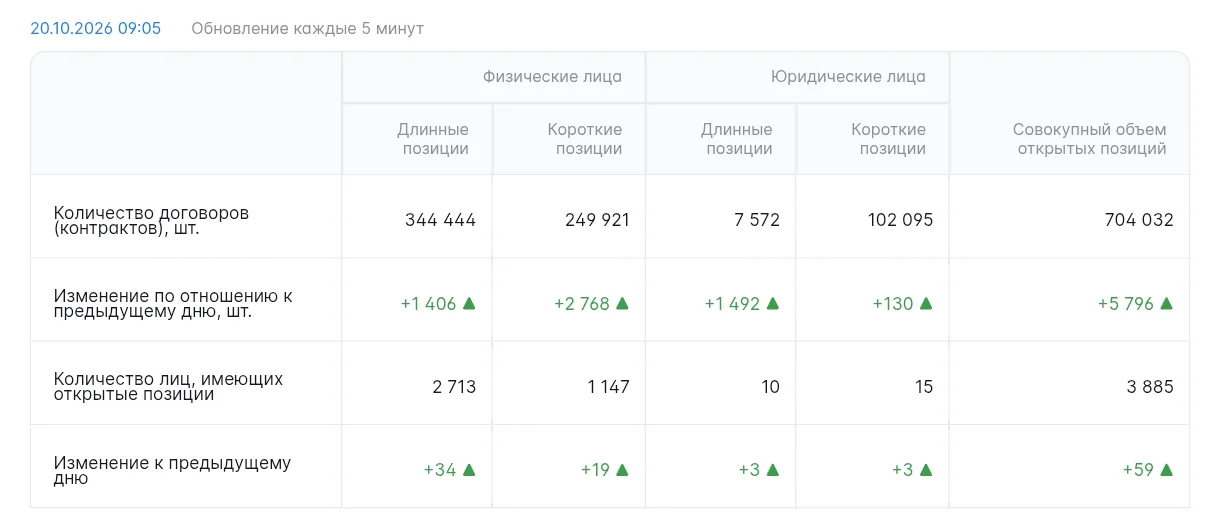This screenshot has width=1220, height=525.
Task: Click the change value +2 768
Action: [x=582, y=303]
